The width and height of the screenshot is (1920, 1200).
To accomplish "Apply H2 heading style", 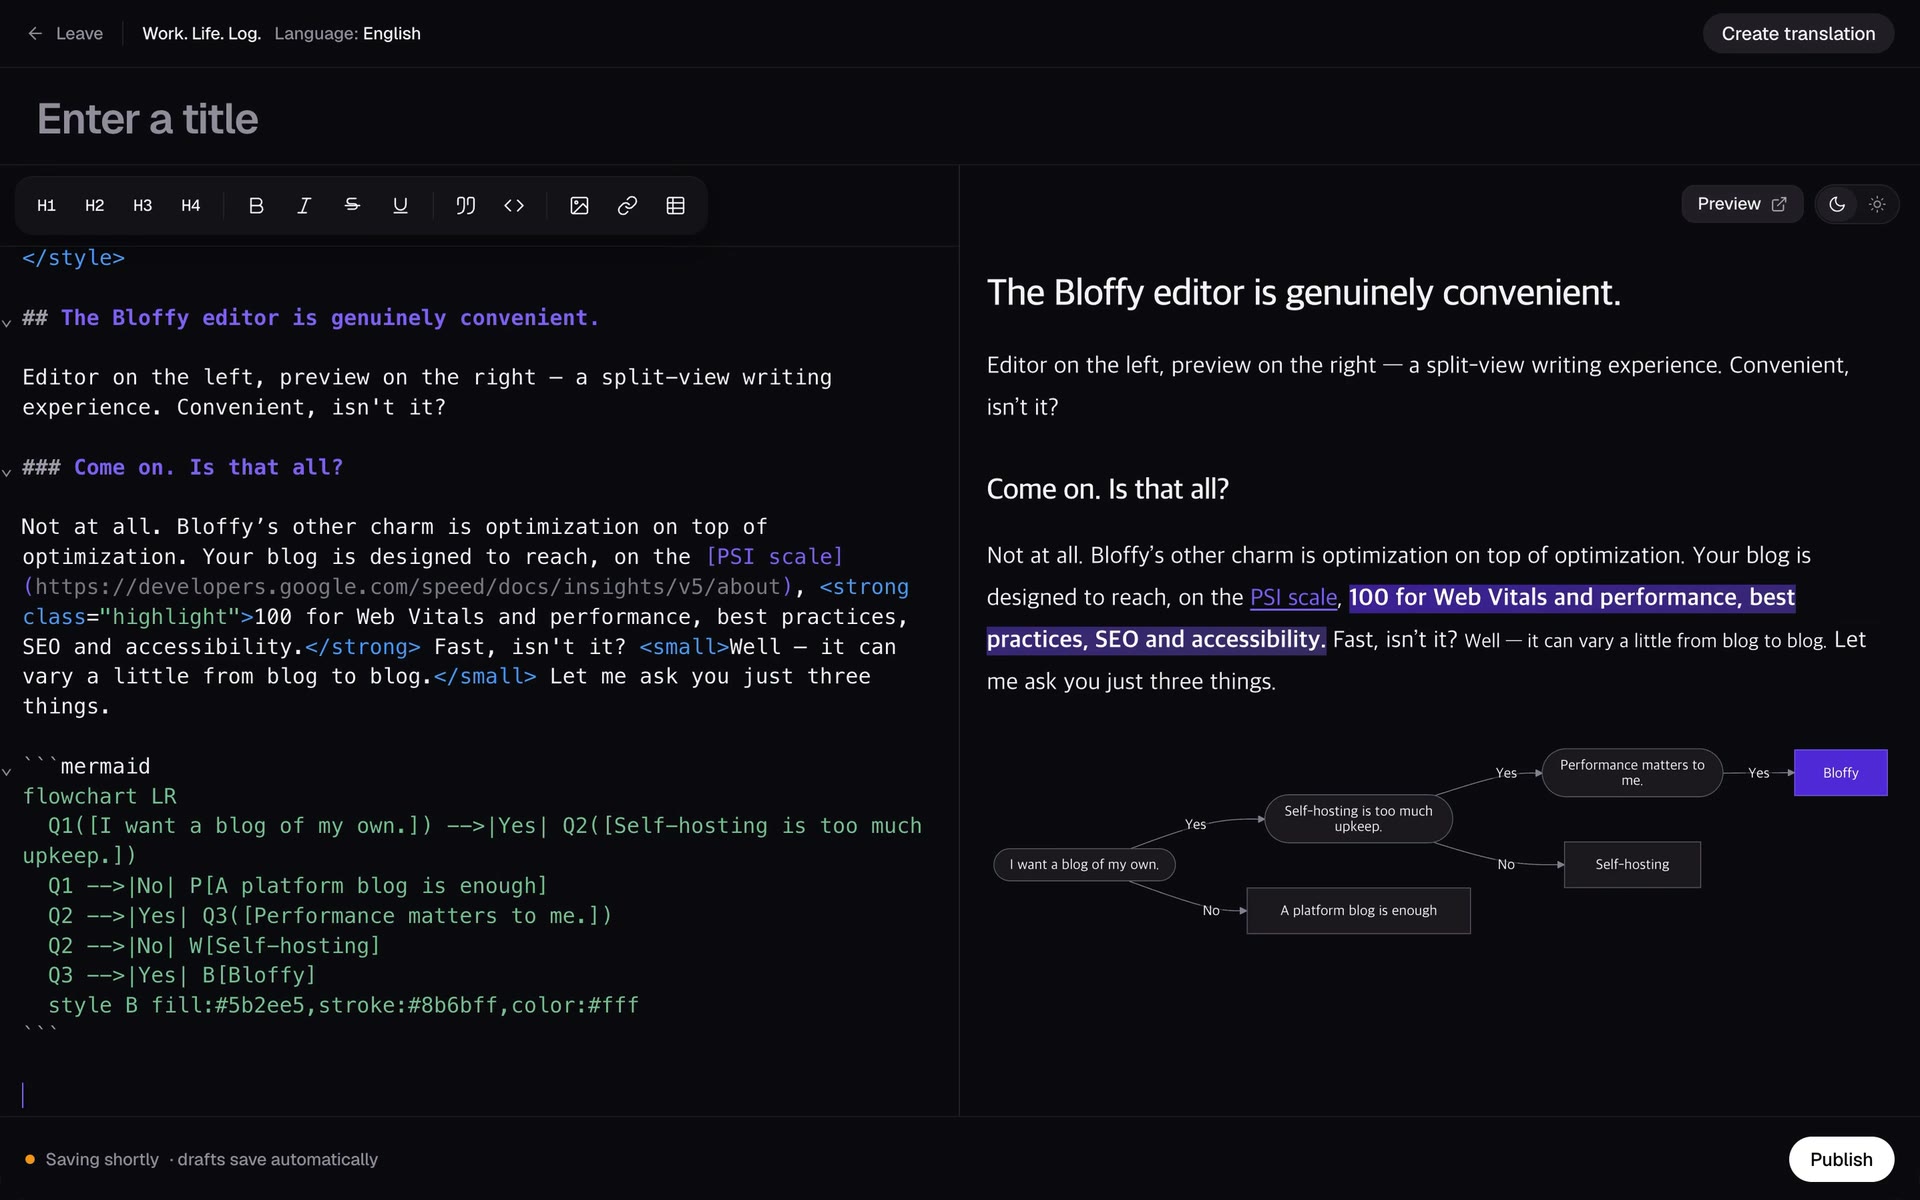I will (94, 205).
